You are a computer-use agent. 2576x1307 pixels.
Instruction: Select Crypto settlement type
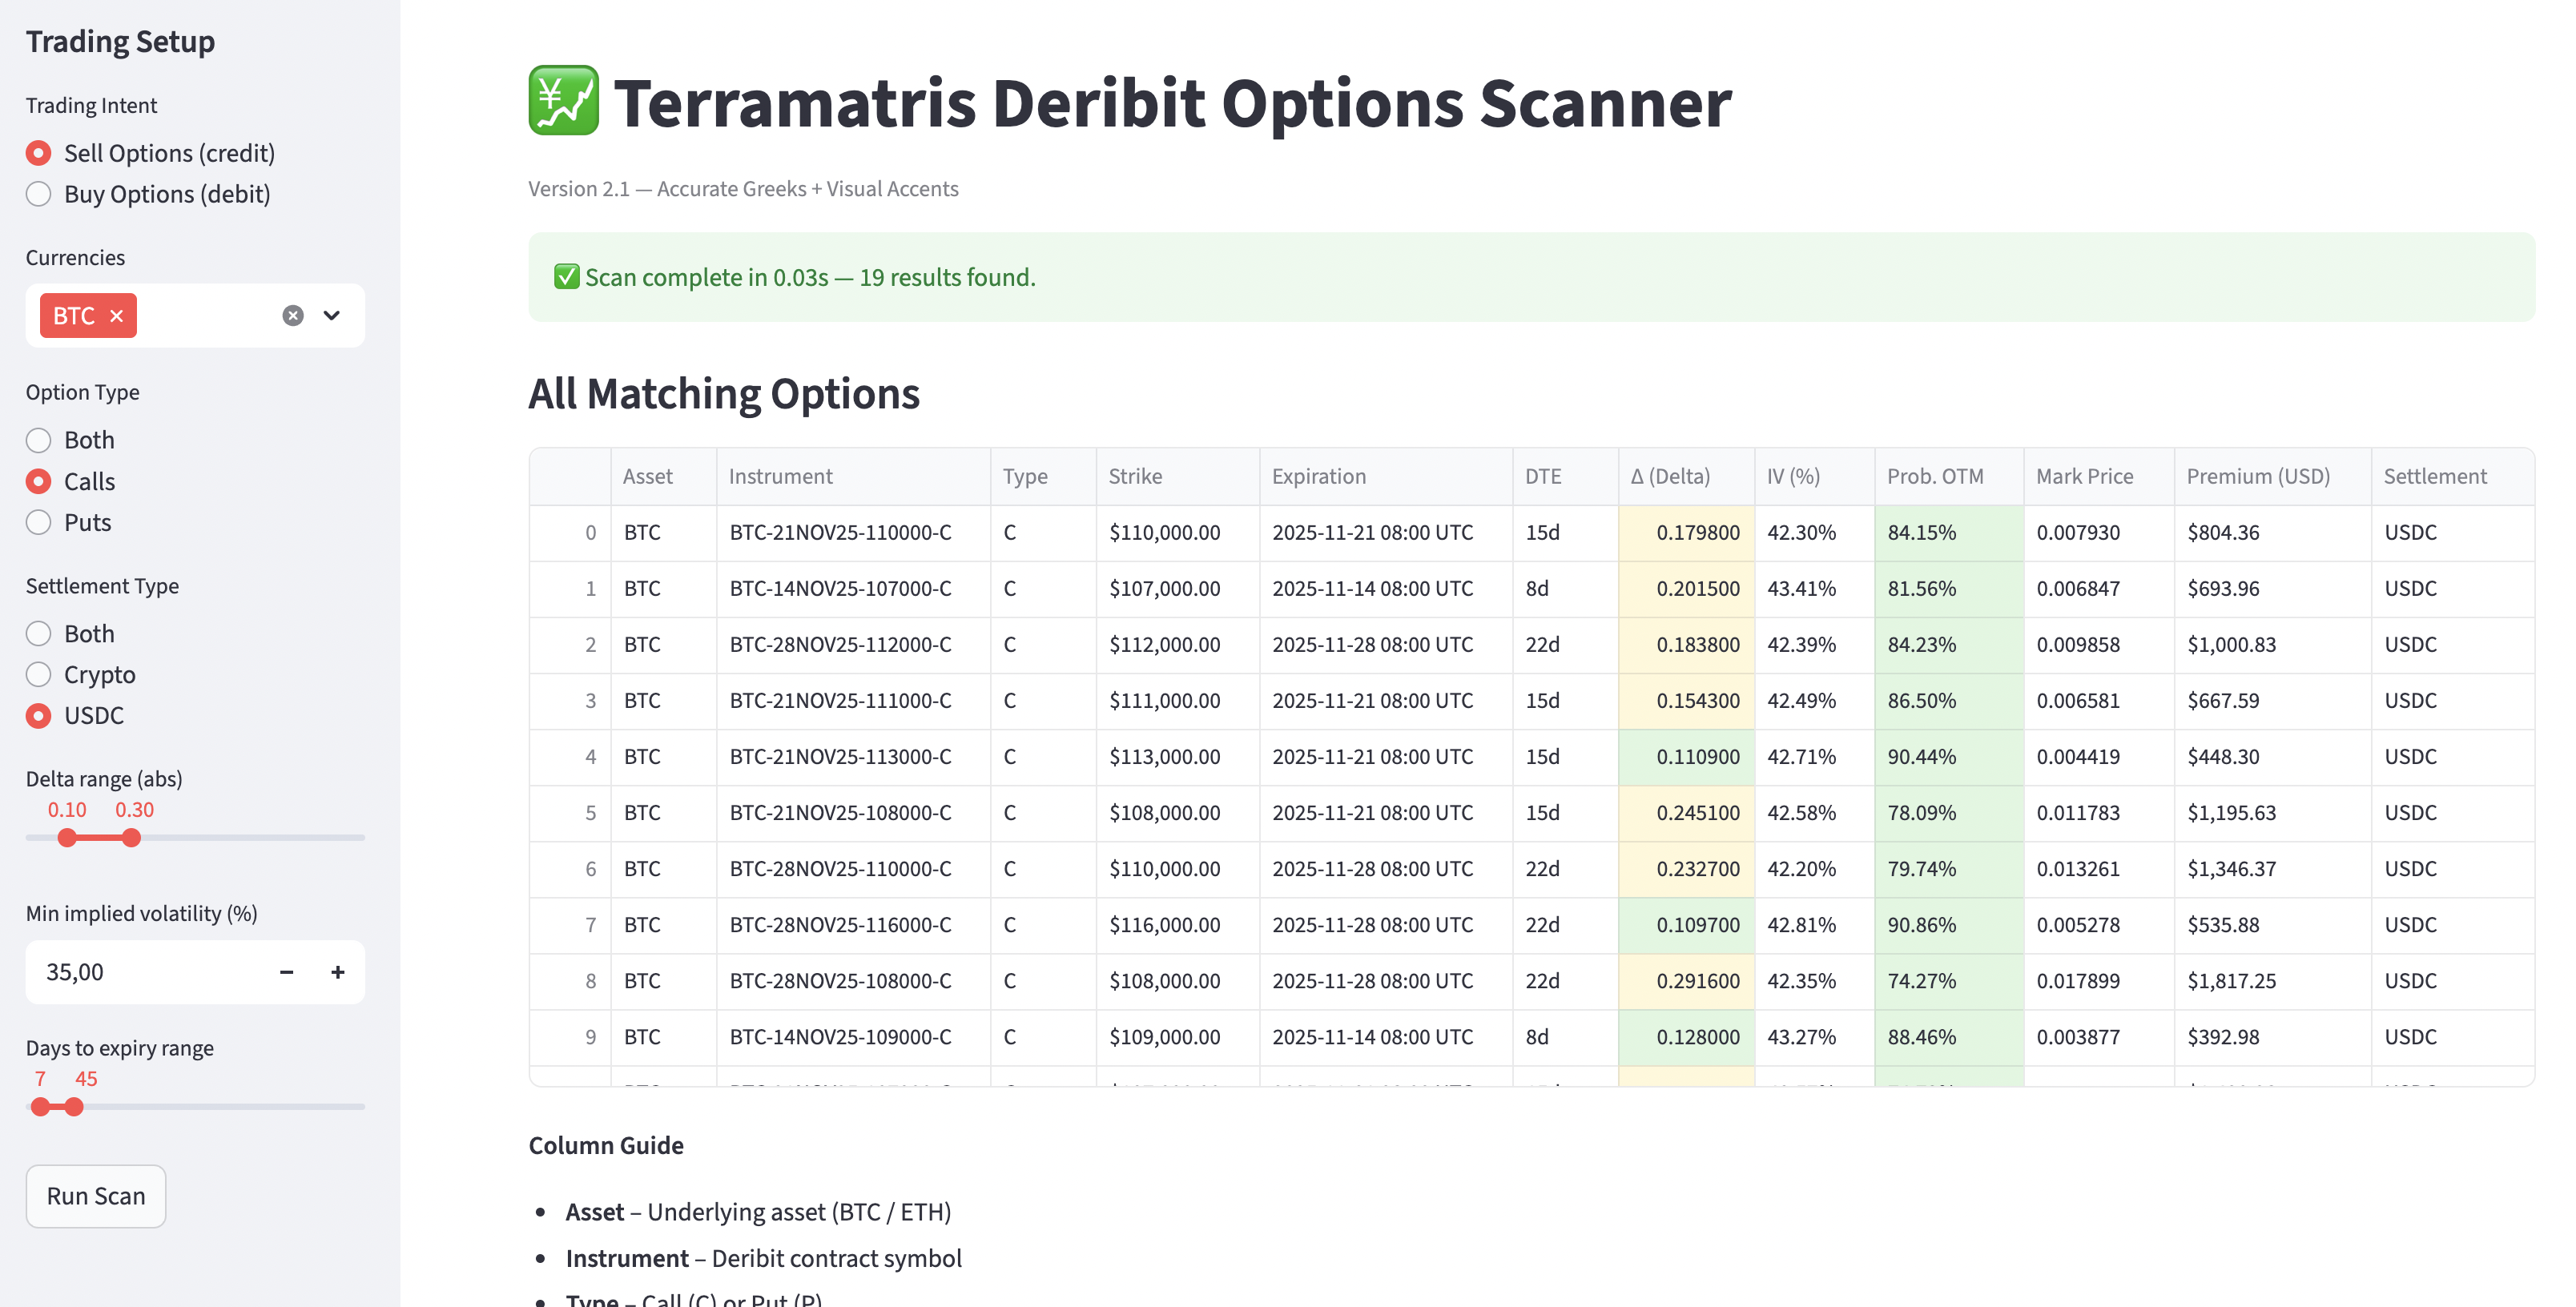pos(39,675)
